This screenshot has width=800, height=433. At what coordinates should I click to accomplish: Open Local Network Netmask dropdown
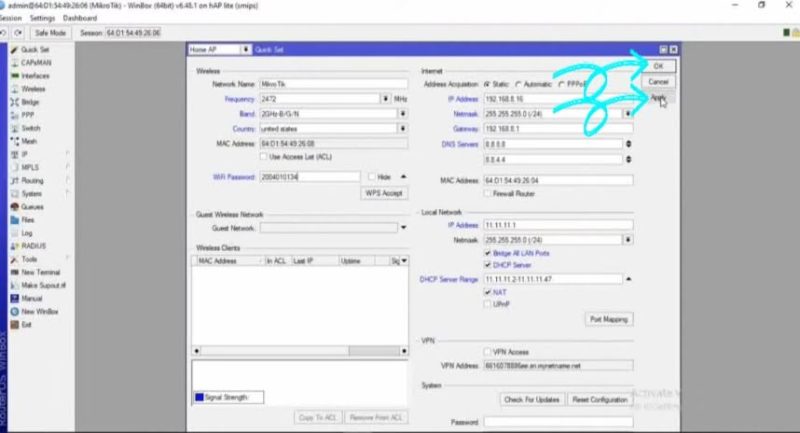pyautogui.click(x=628, y=240)
